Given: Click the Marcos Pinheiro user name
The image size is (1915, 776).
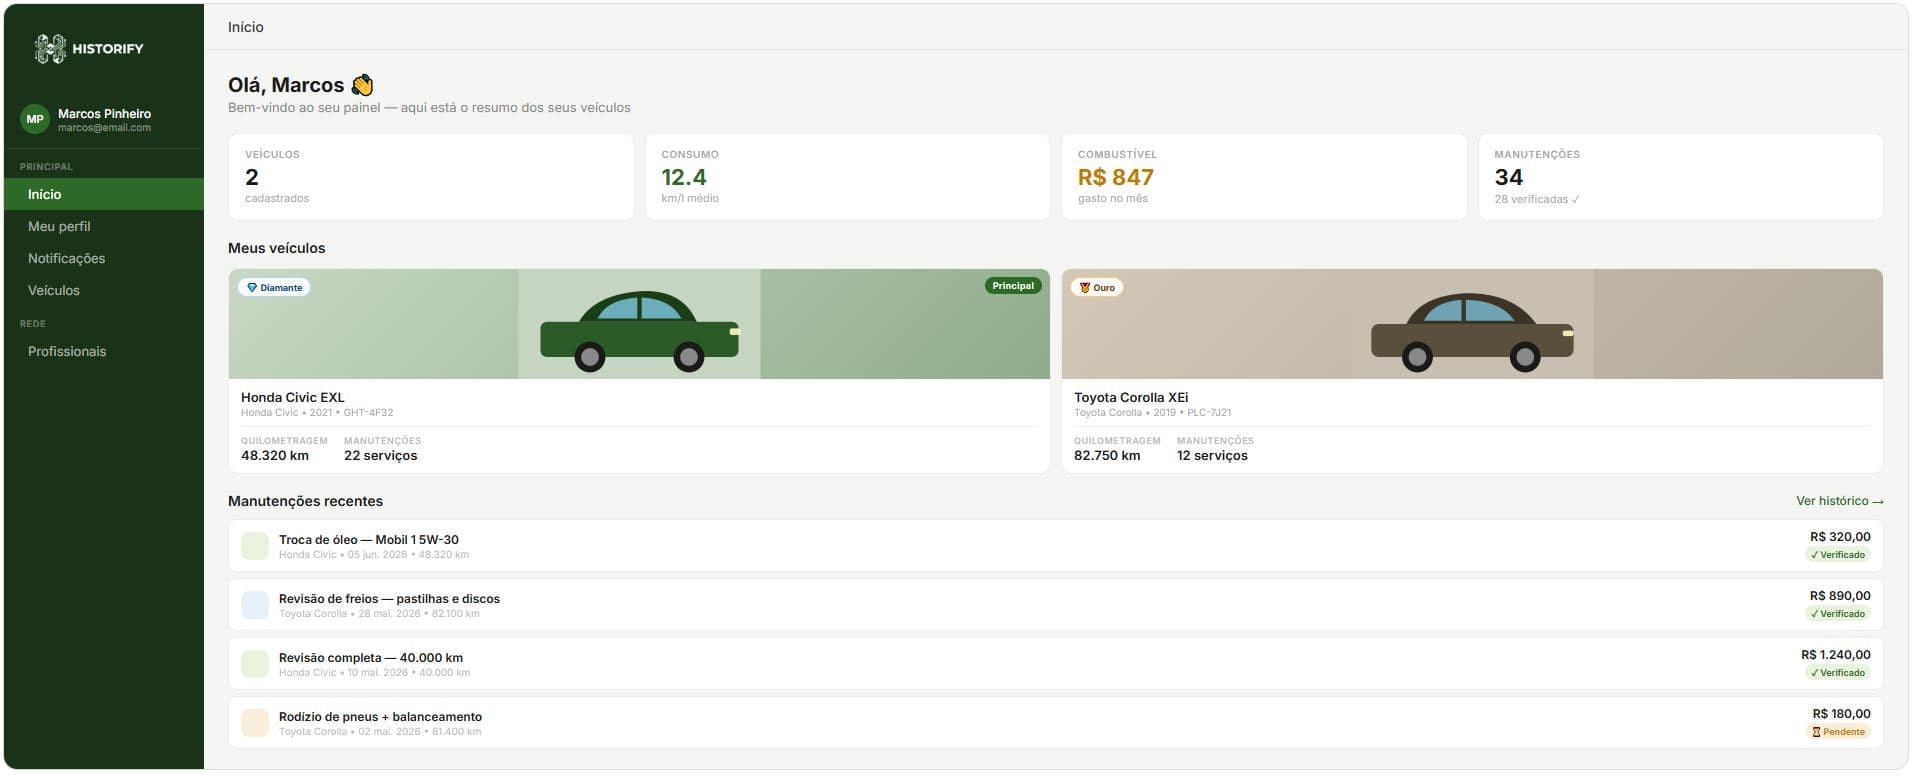Looking at the screenshot, I should (104, 114).
